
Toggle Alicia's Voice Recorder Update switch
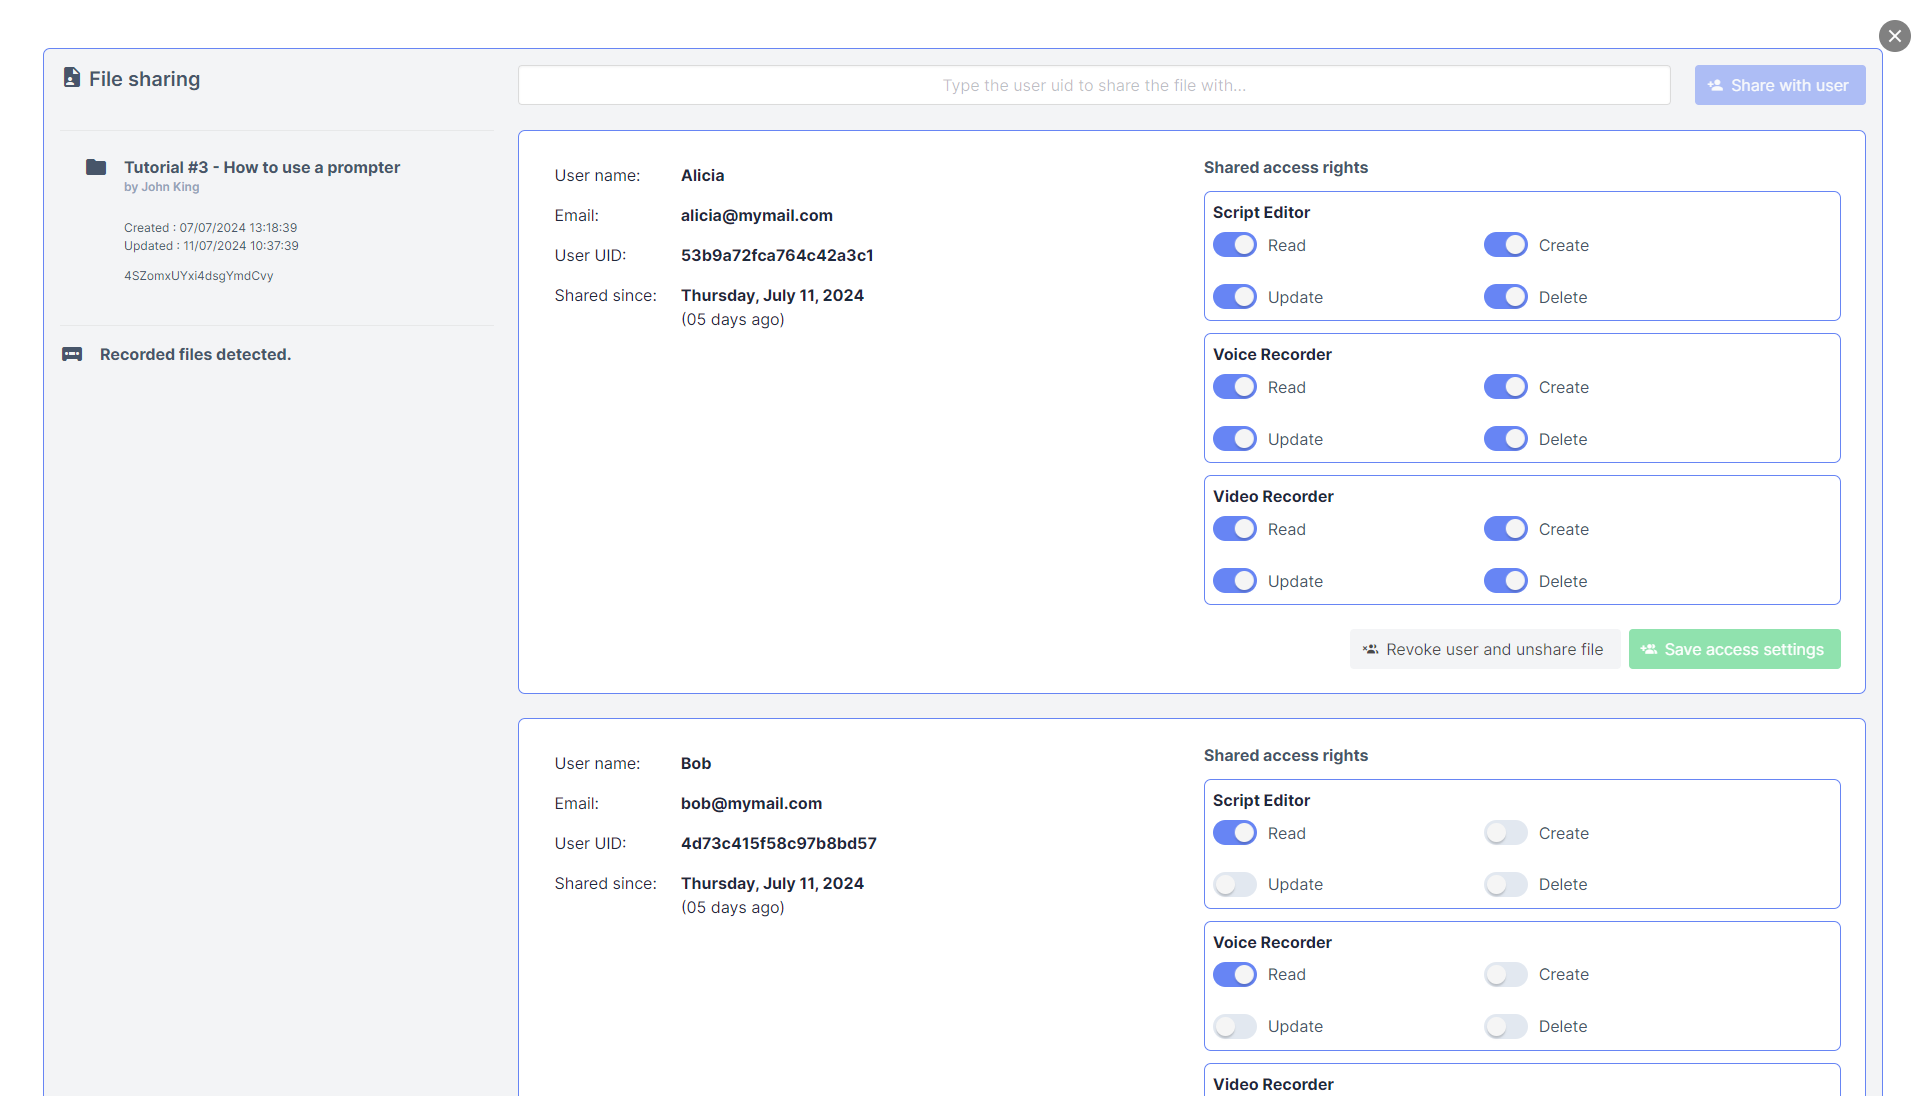1235,439
